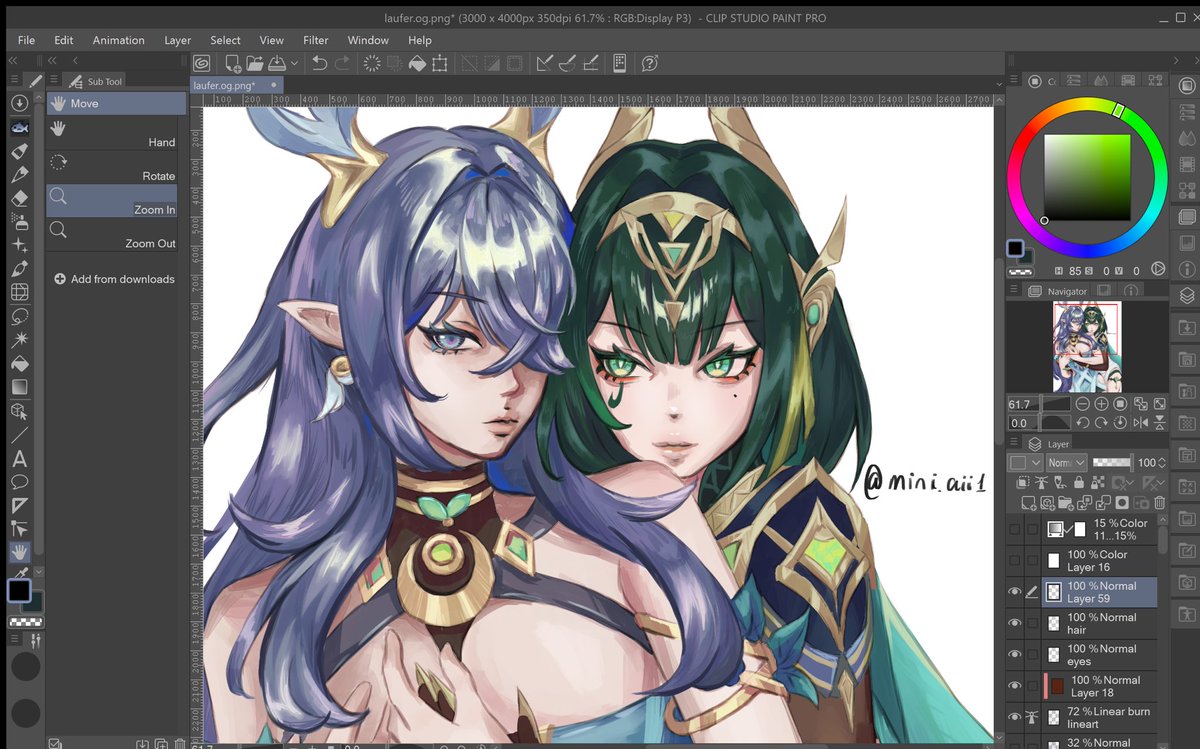Hide the lineart layer
Image resolution: width=1200 pixels, height=749 pixels.
(x=1015, y=717)
